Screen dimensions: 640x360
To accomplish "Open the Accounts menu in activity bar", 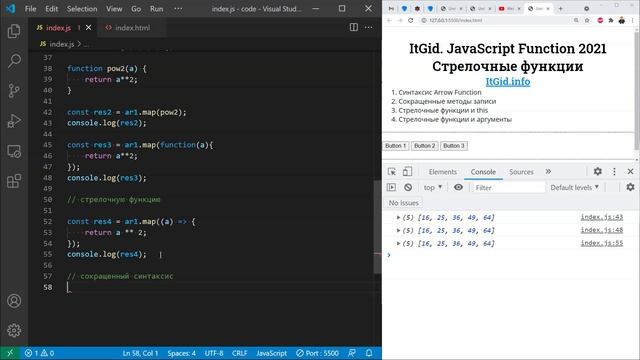I will 14,301.
